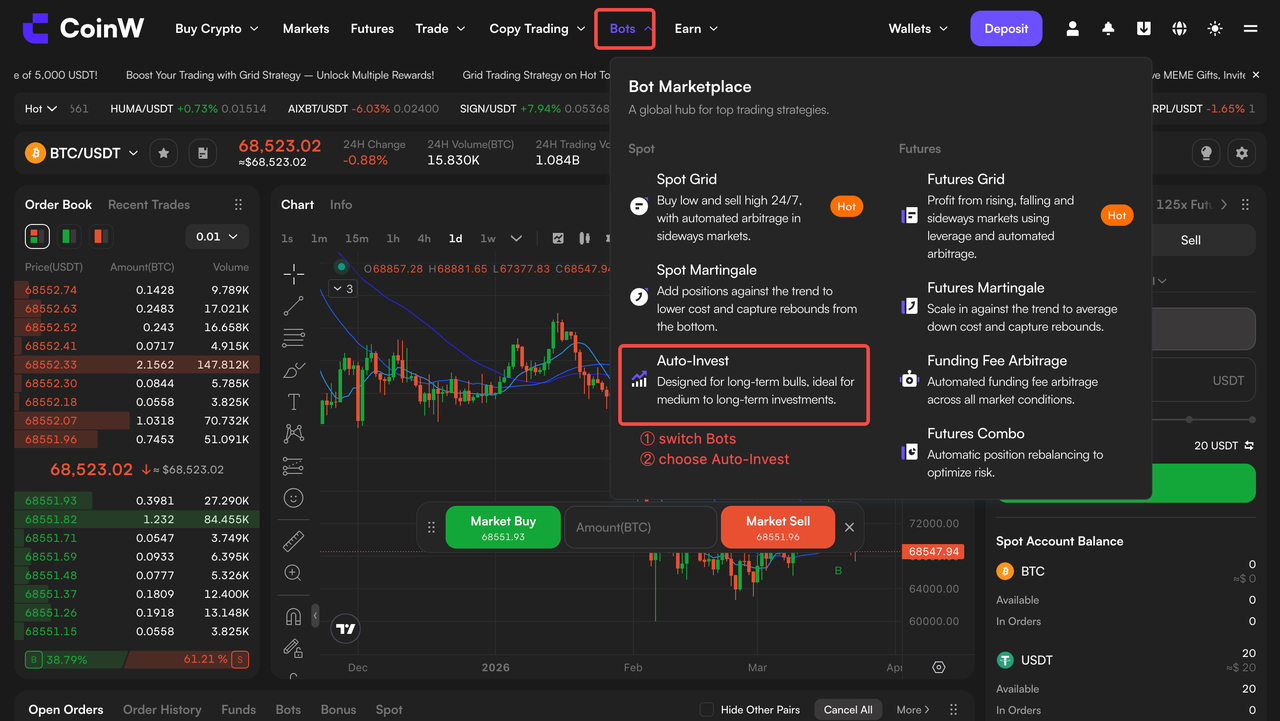
Task: Expand the Buy Crypto menu
Action: click(217, 29)
